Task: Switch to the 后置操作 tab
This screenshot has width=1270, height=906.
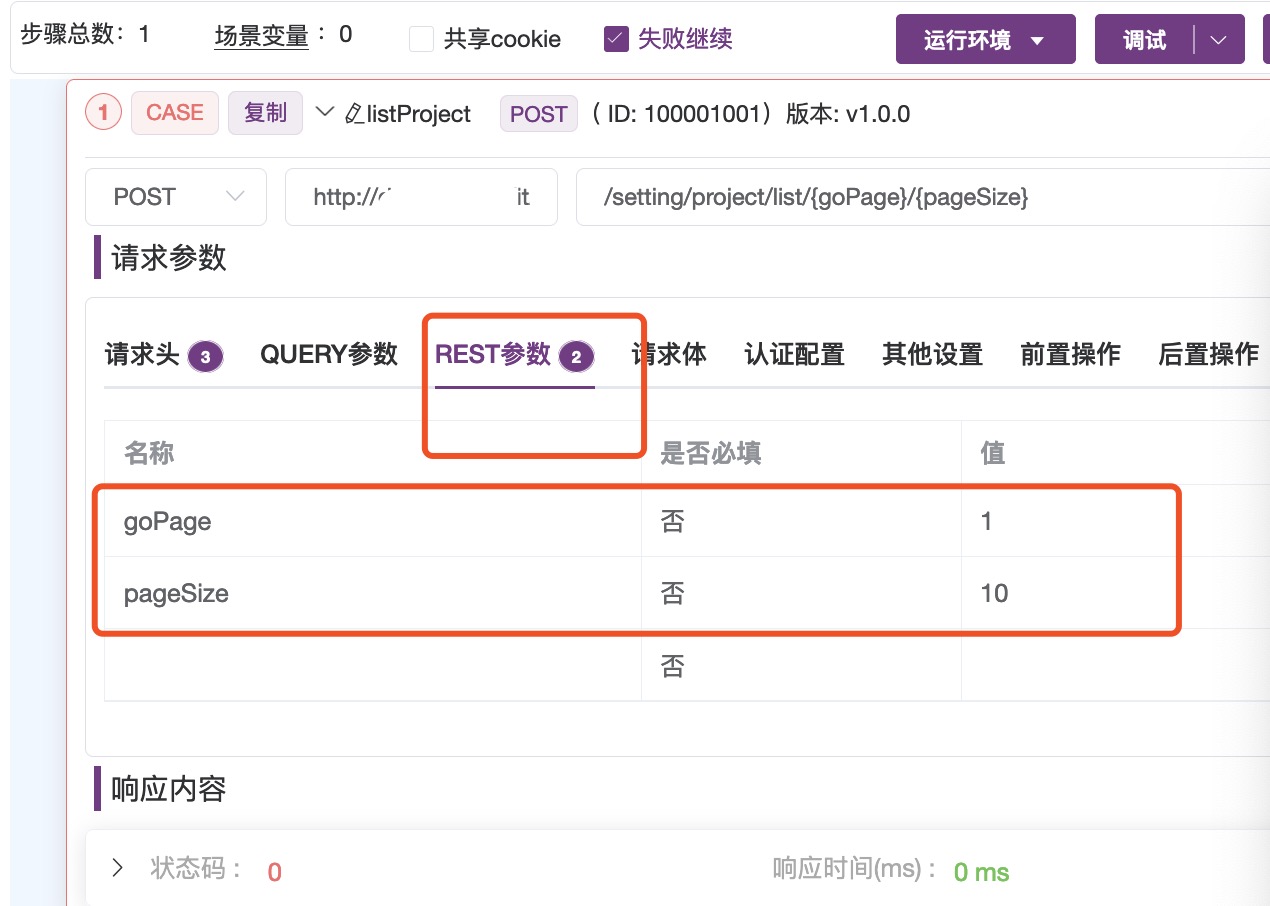Action: 1209,355
